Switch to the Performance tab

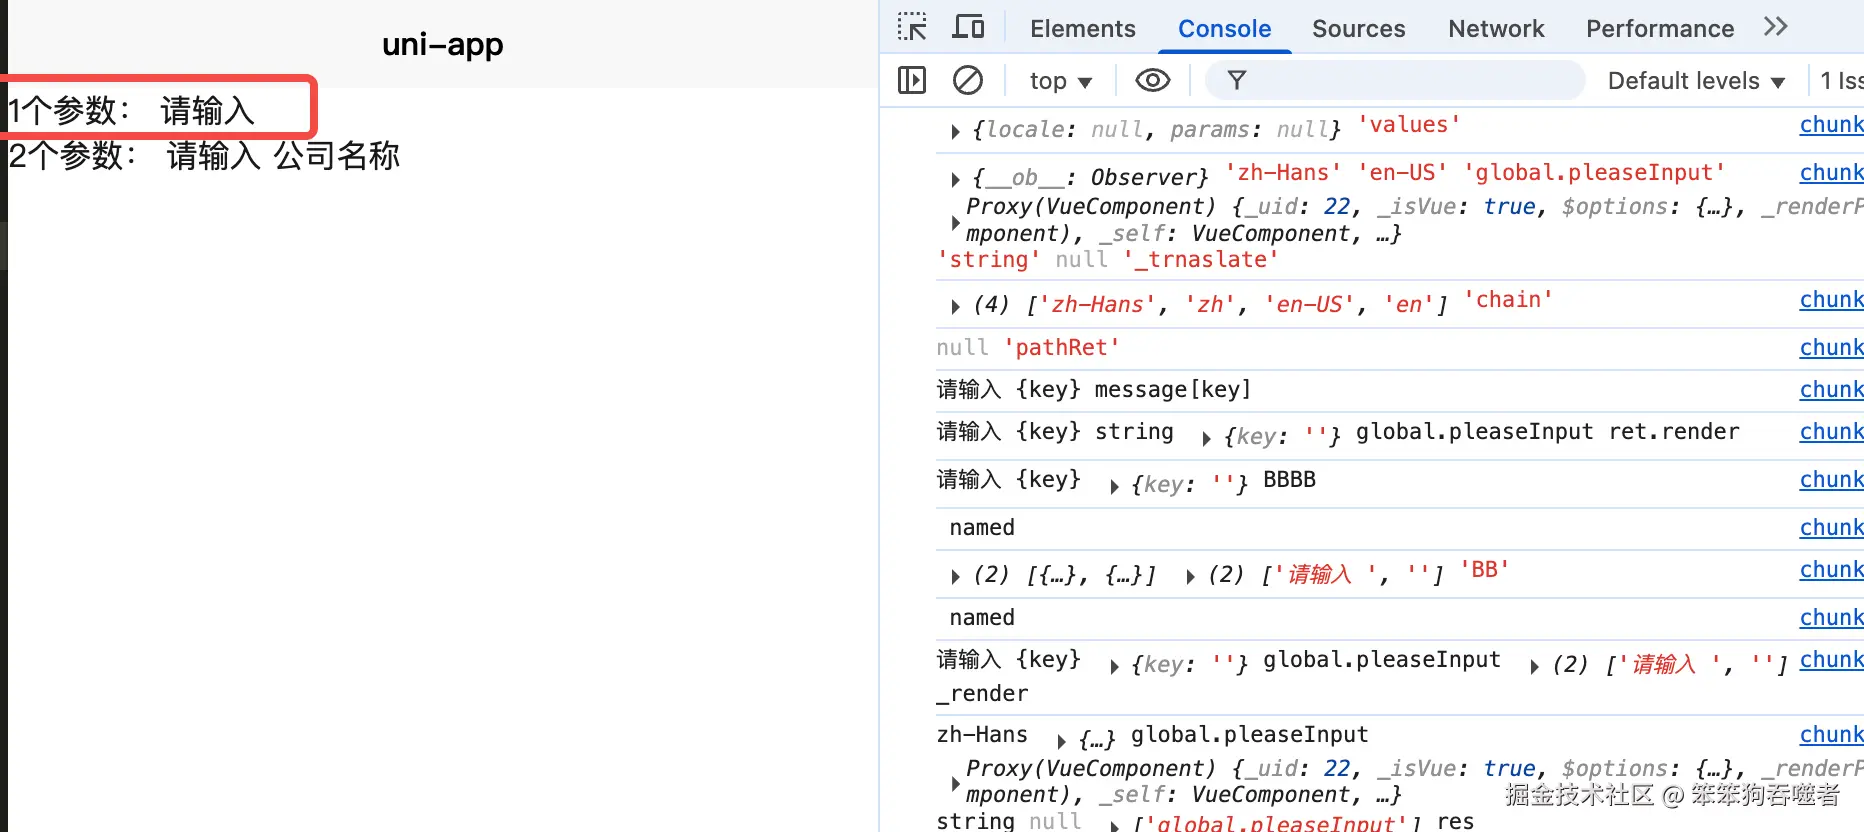click(1660, 28)
